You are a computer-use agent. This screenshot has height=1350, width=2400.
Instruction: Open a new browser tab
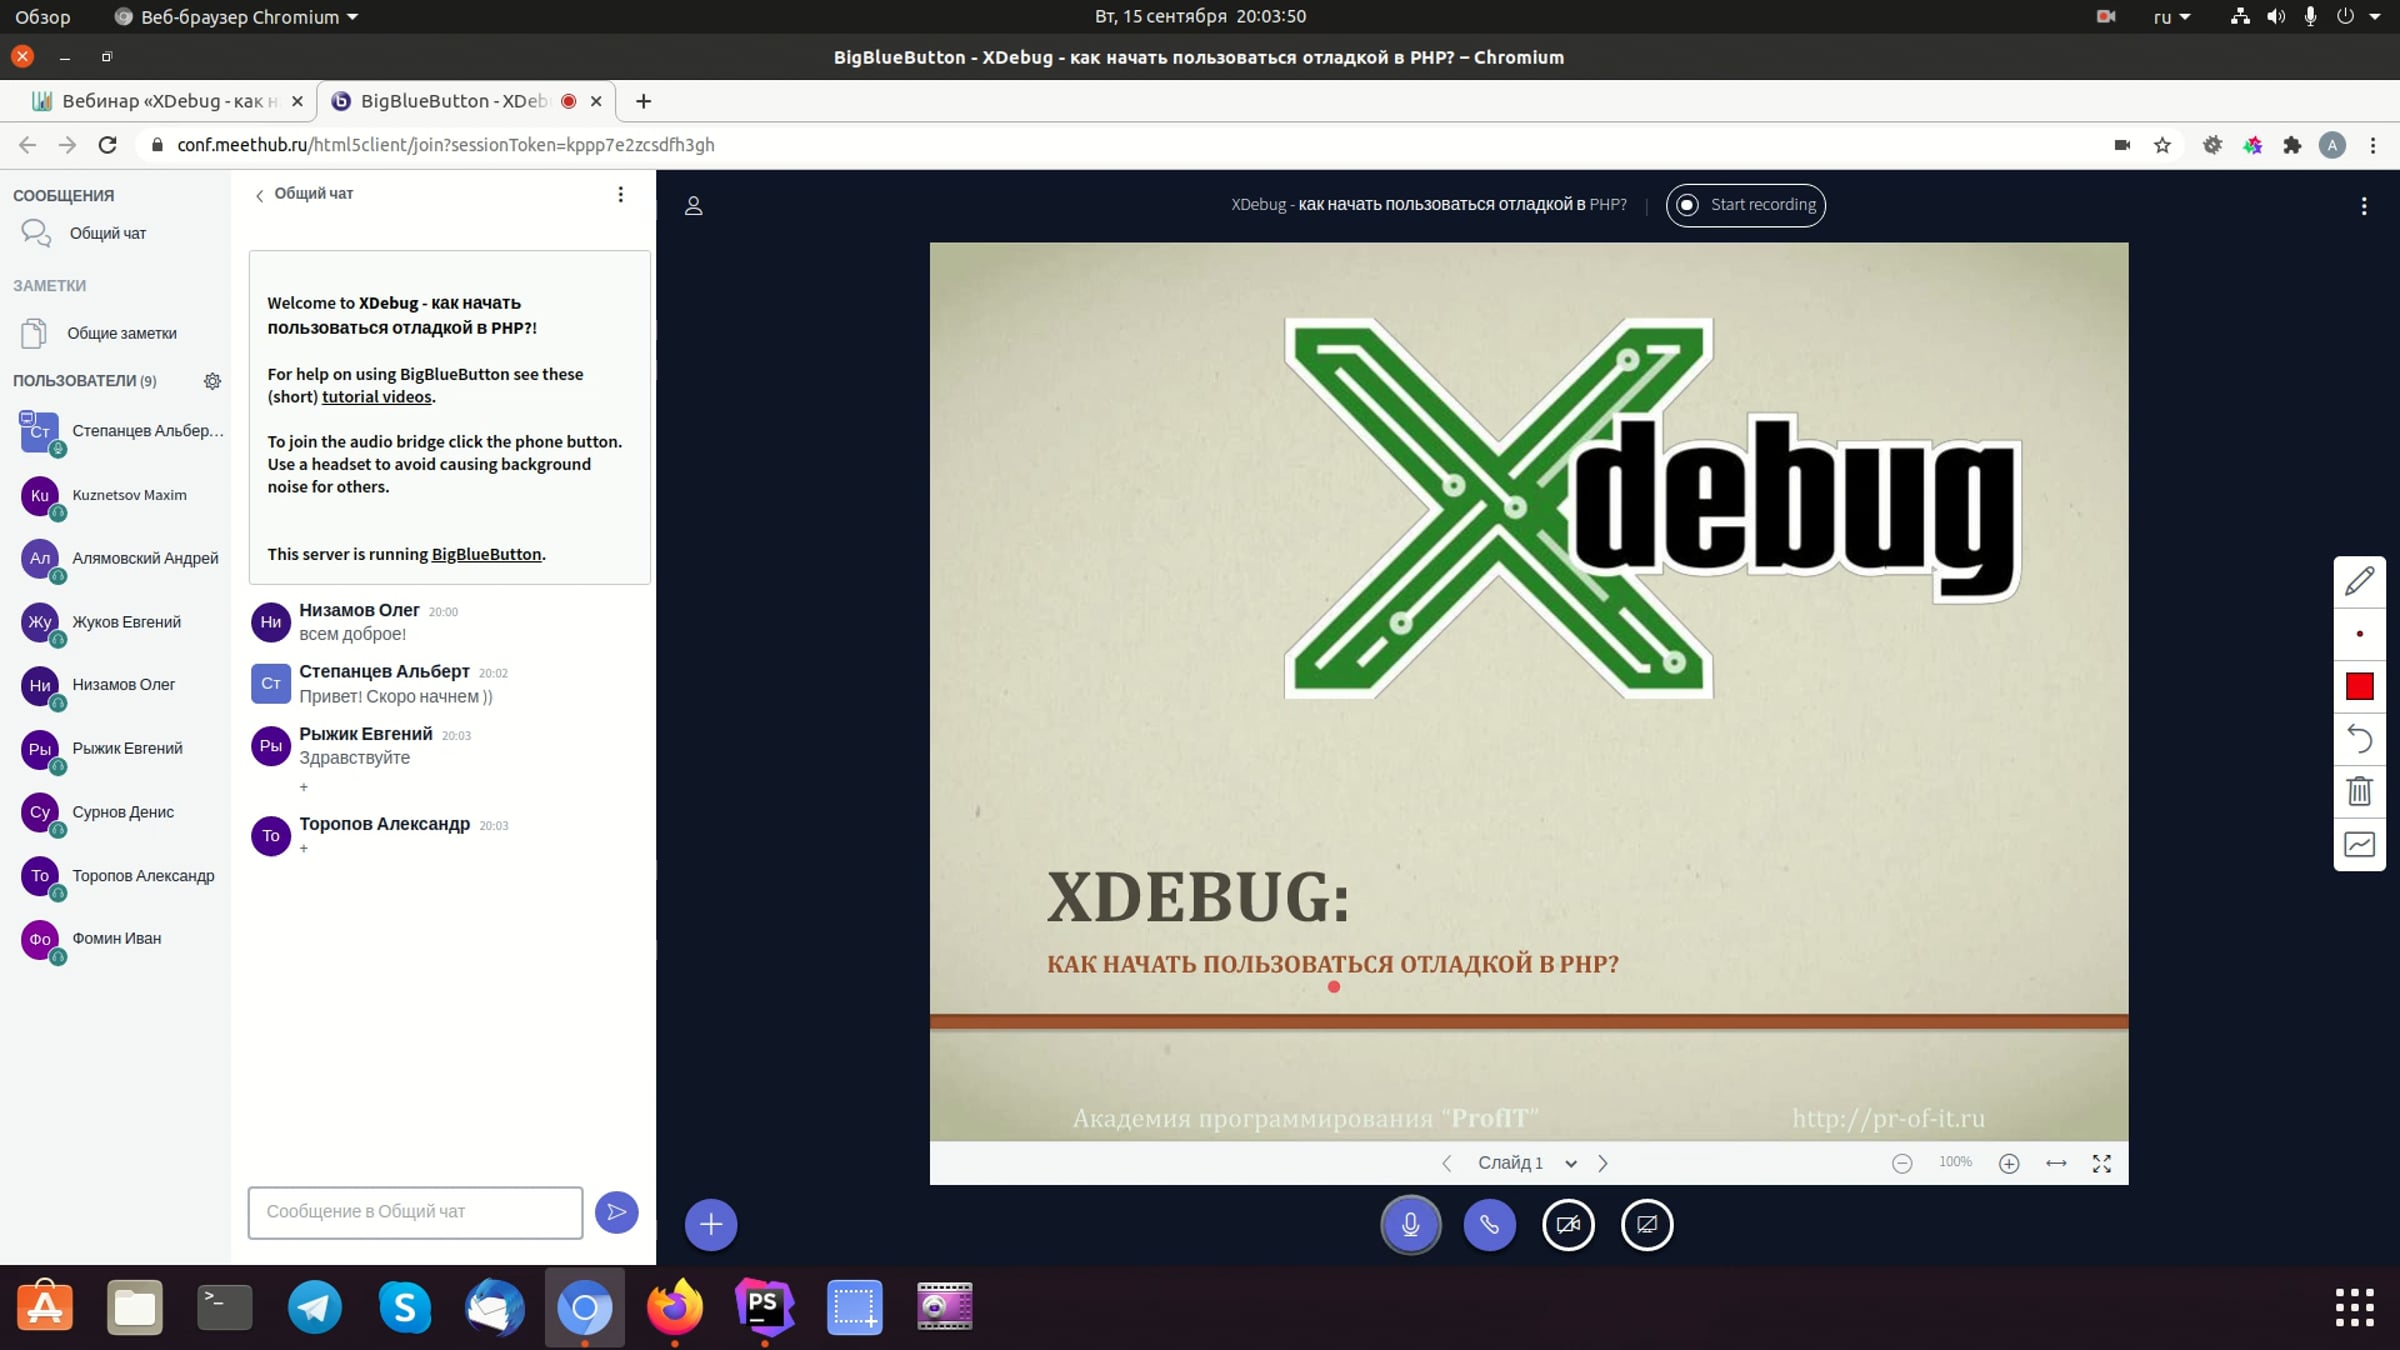(643, 101)
